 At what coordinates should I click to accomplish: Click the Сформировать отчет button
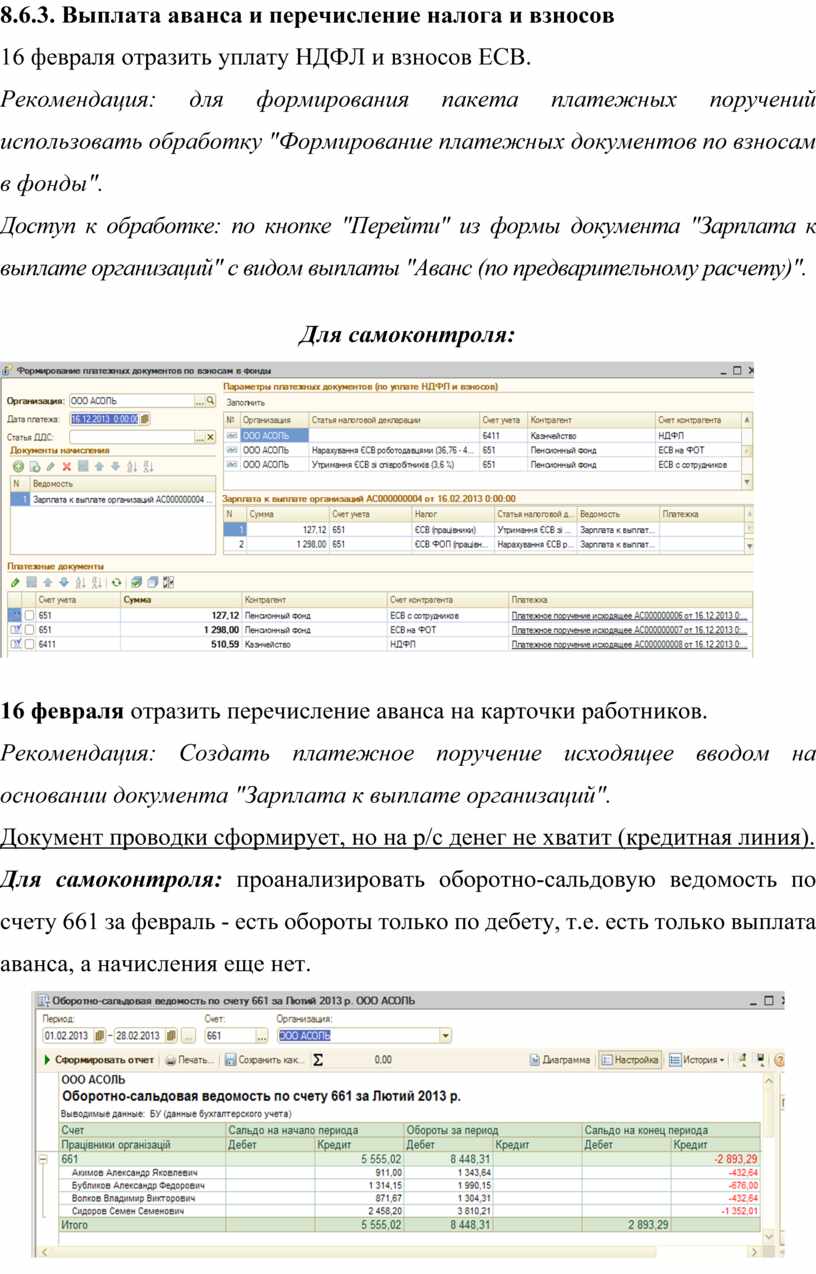click(x=98, y=1059)
